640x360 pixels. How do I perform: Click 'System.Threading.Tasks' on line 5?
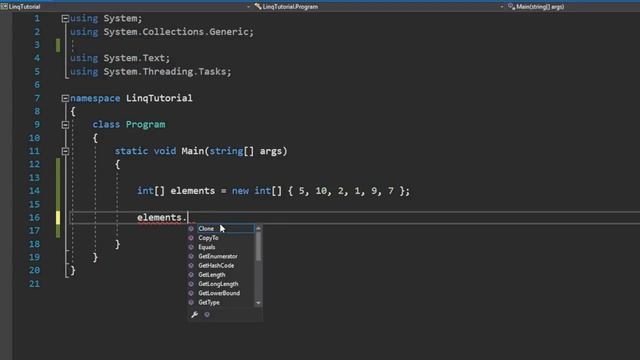[165, 71]
